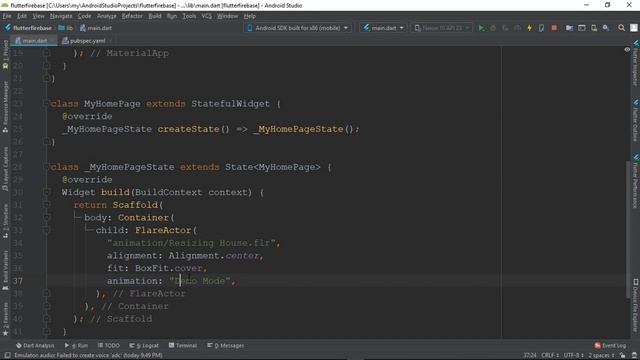Open the Build menu
Image resolution: width=640 pixels, height=360 pixels.
[155, 16]
